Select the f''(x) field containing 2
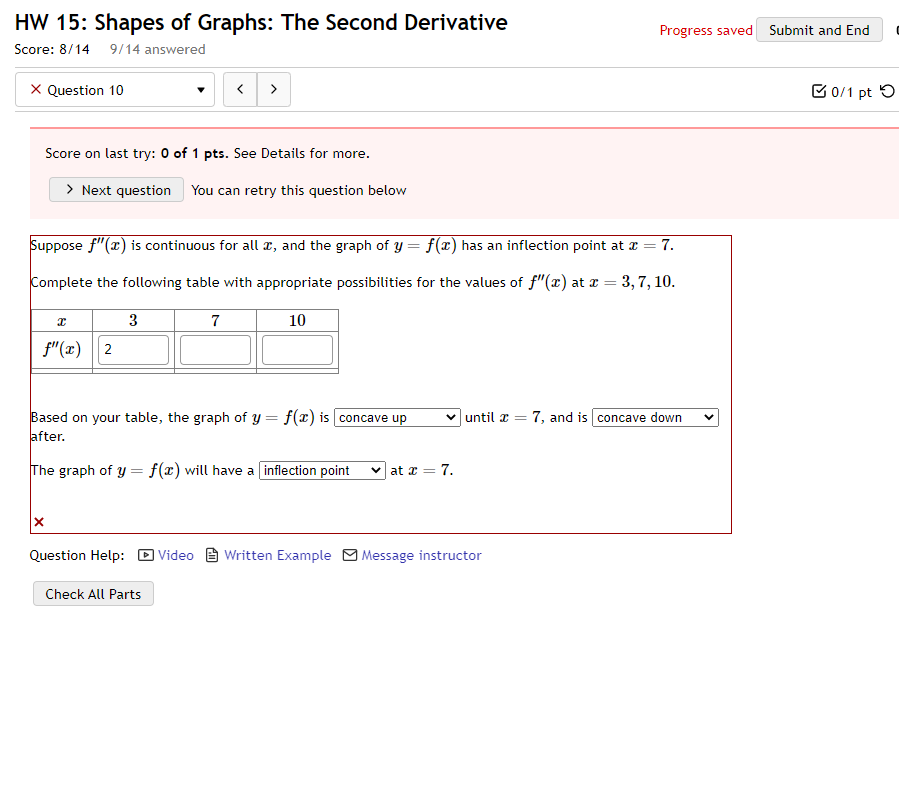899x785 pixels. pos(133,349)
